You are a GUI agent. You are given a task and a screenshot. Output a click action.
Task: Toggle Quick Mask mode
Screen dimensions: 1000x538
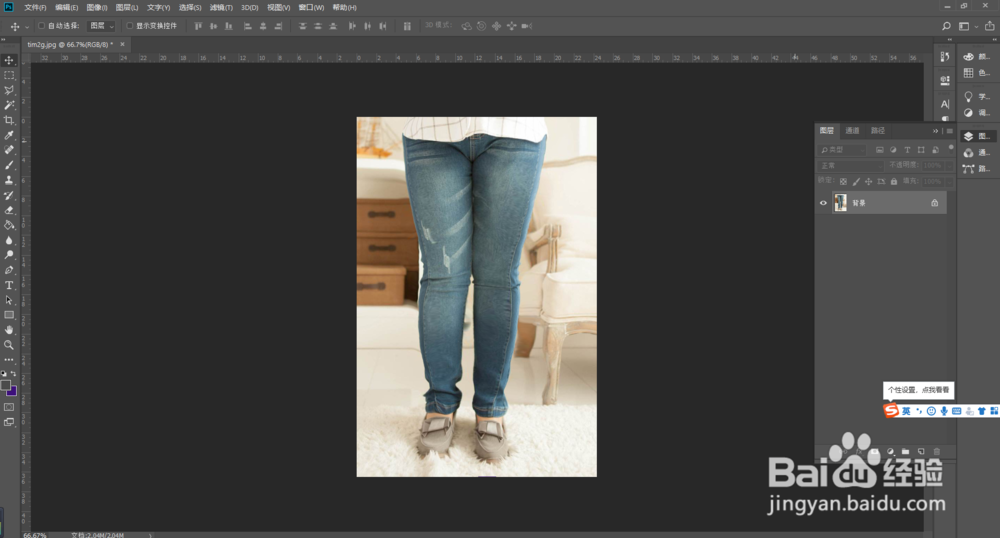point(9,407)
